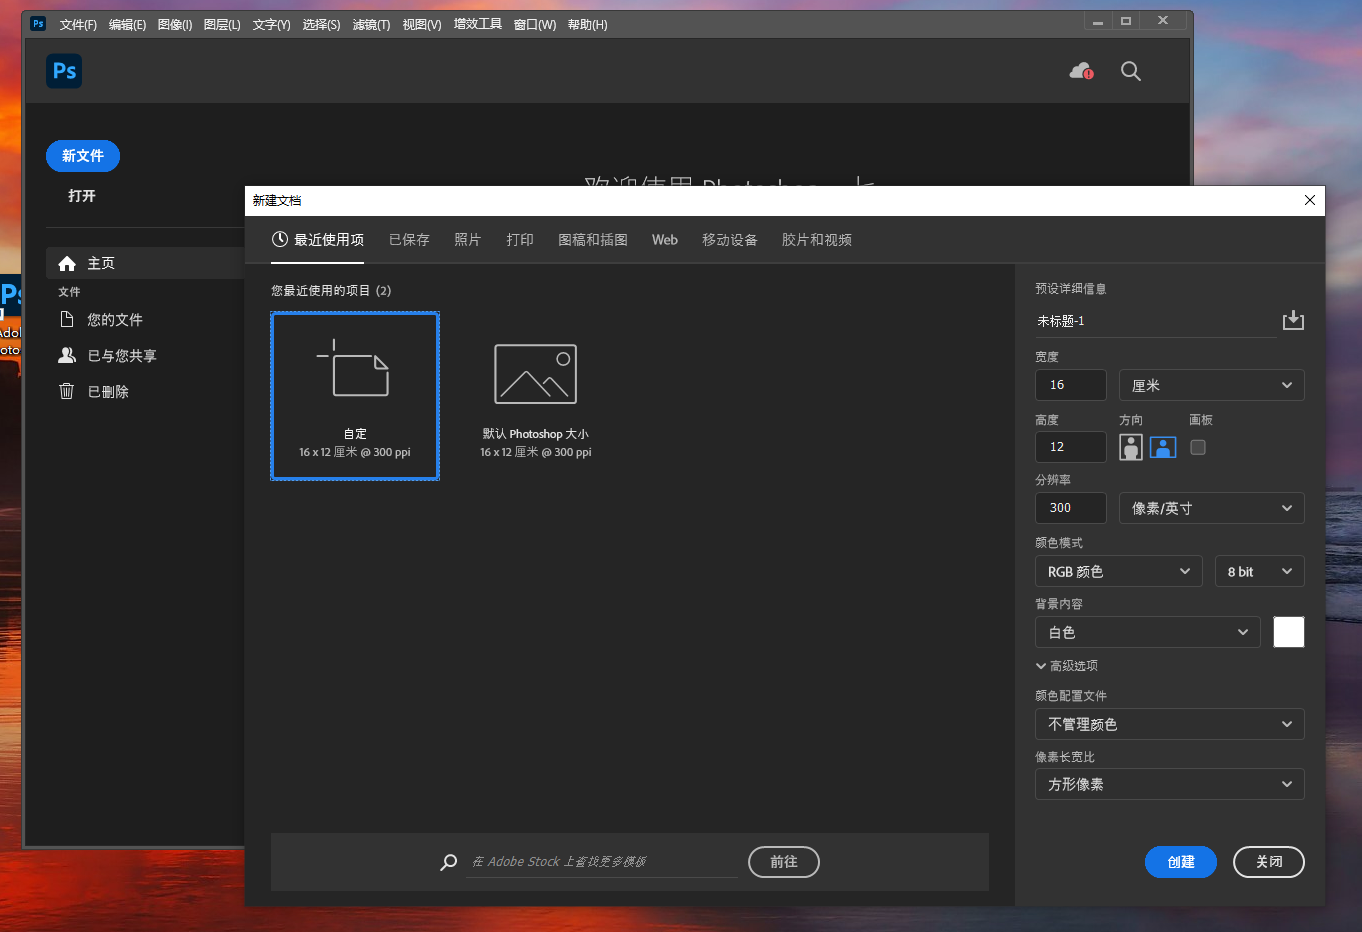Open the 增效工具 menu

click(478, 24)
